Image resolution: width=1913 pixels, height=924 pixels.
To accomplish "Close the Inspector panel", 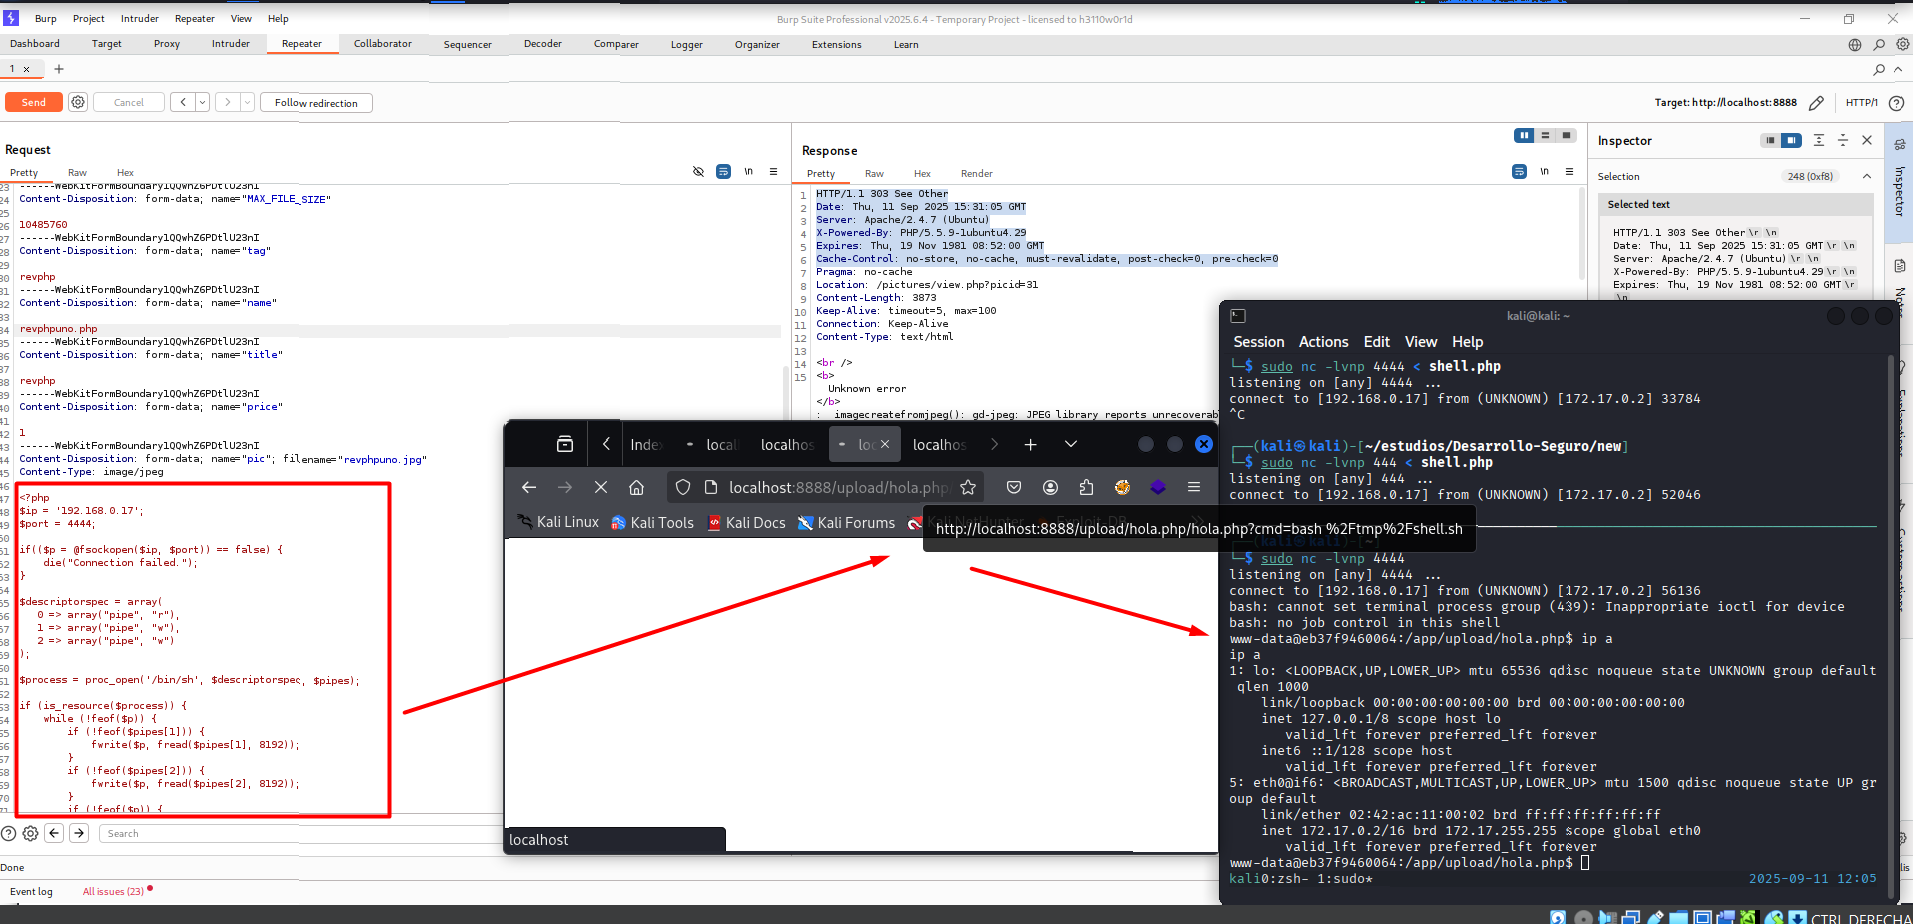I will [1867, 141].
